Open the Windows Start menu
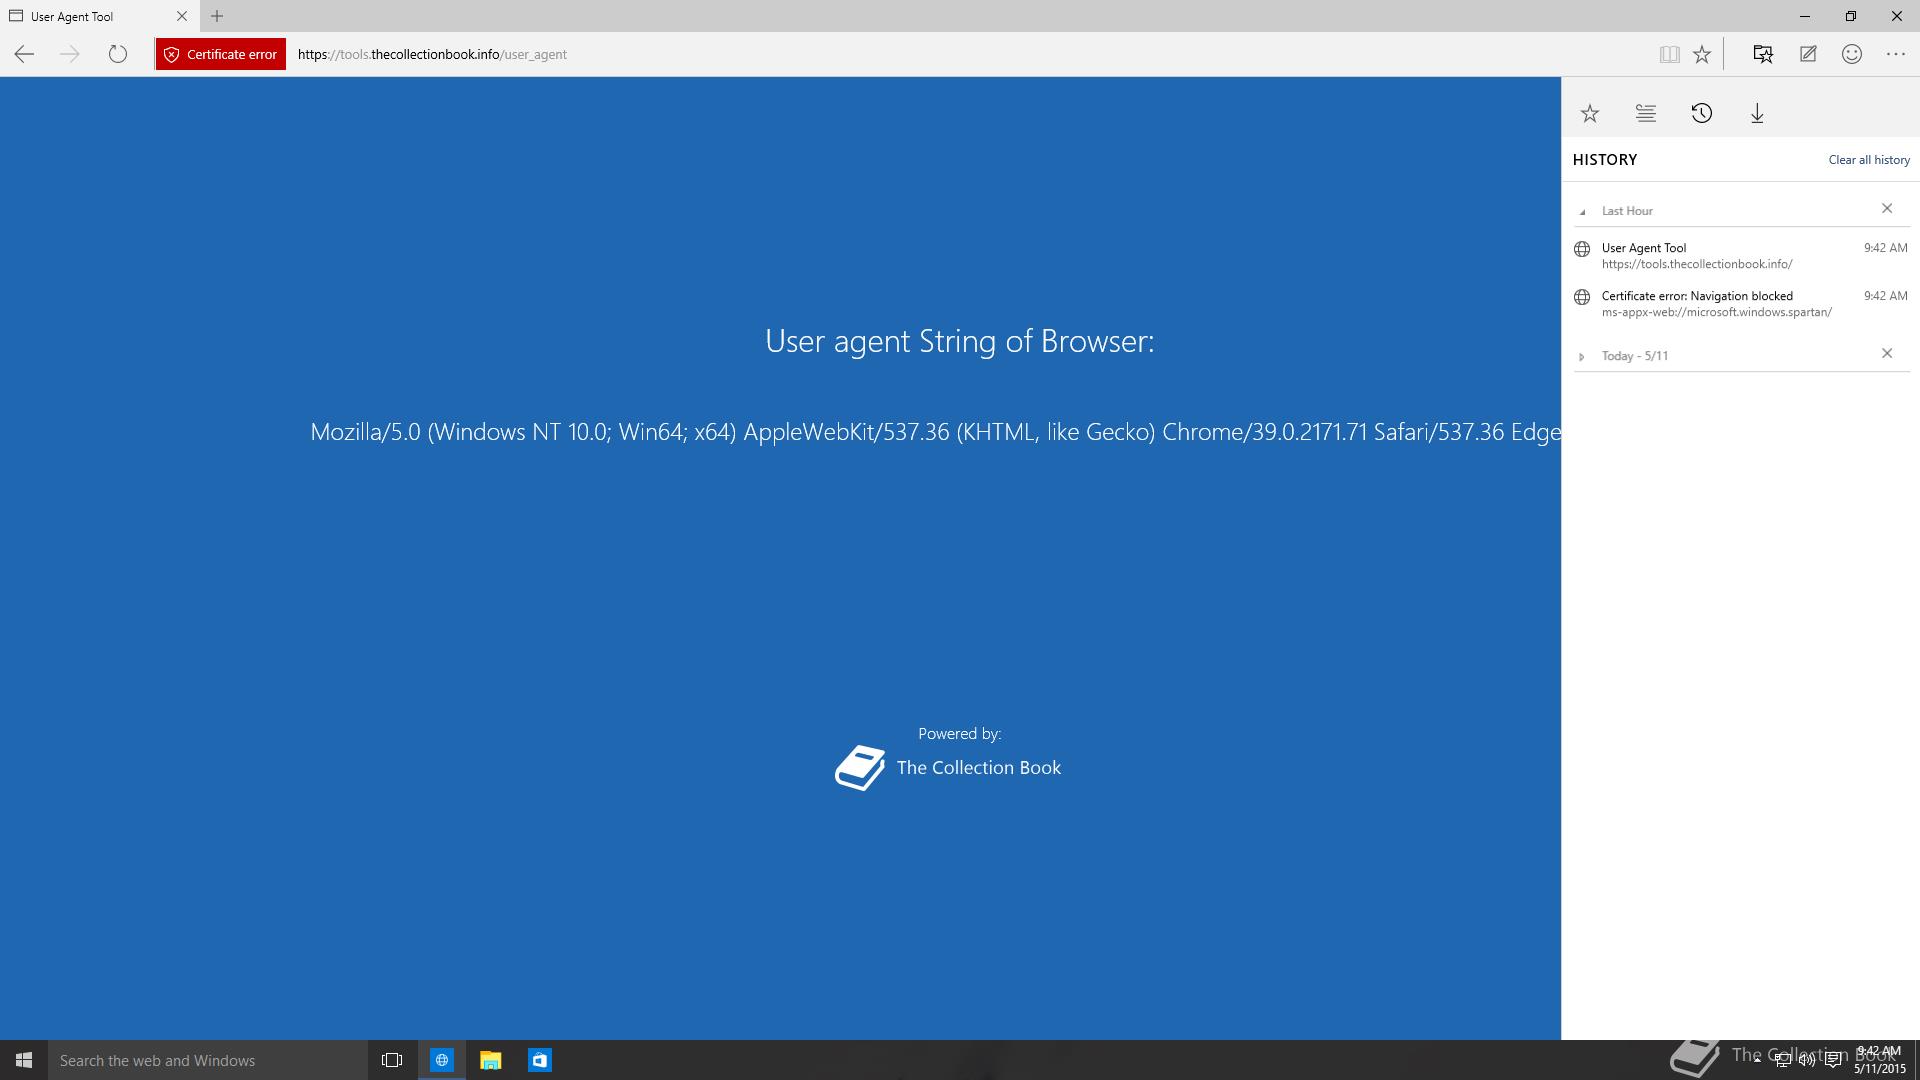This screenshot has width=1920, height=1080. click(x=24, y=1060)
